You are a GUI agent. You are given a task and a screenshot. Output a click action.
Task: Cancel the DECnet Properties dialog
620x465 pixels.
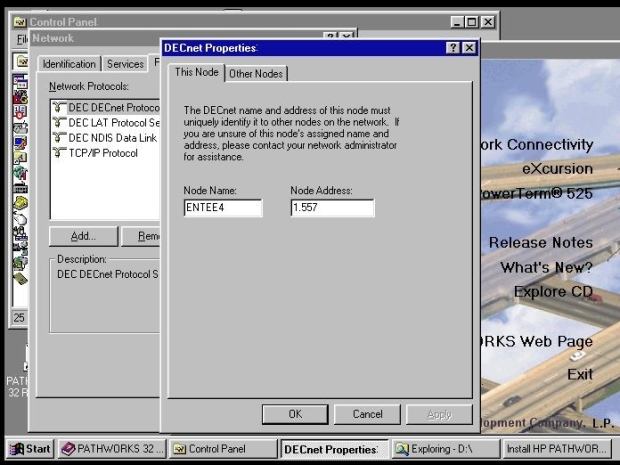(367, 414)
